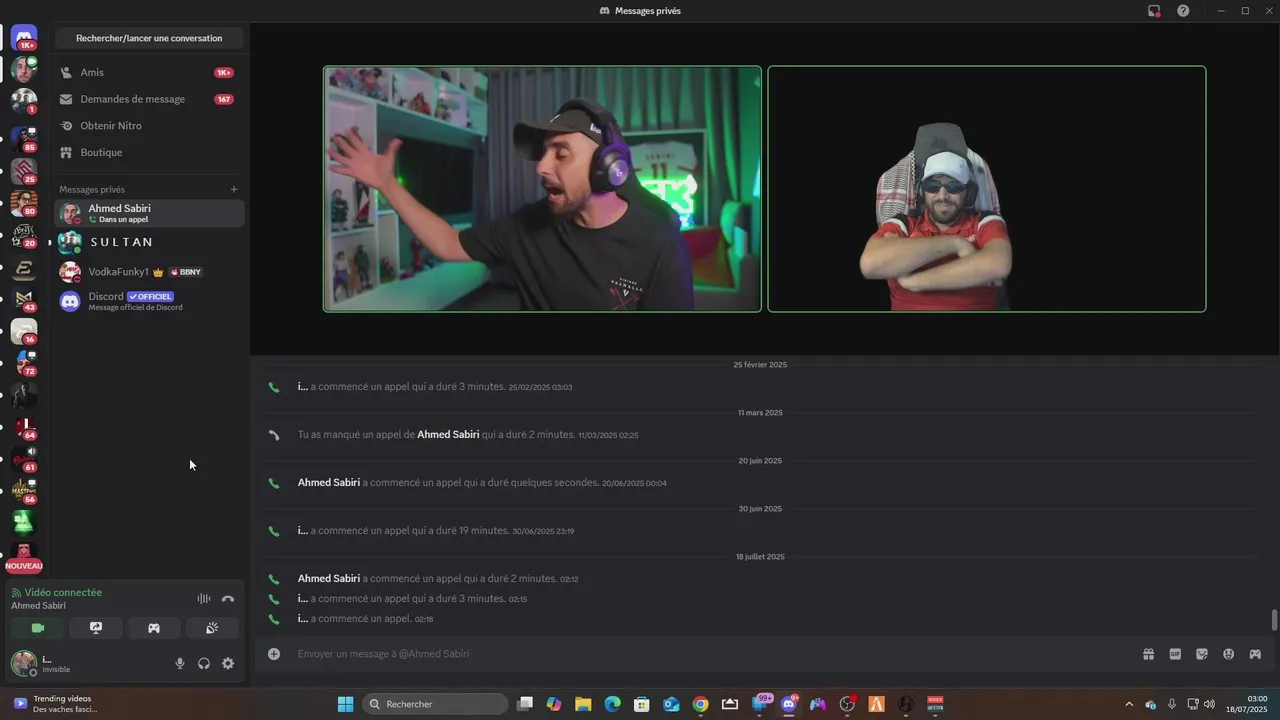Open Google Chrome from taskbar
The image size is (1280, 720).
[x=701, y=704]
